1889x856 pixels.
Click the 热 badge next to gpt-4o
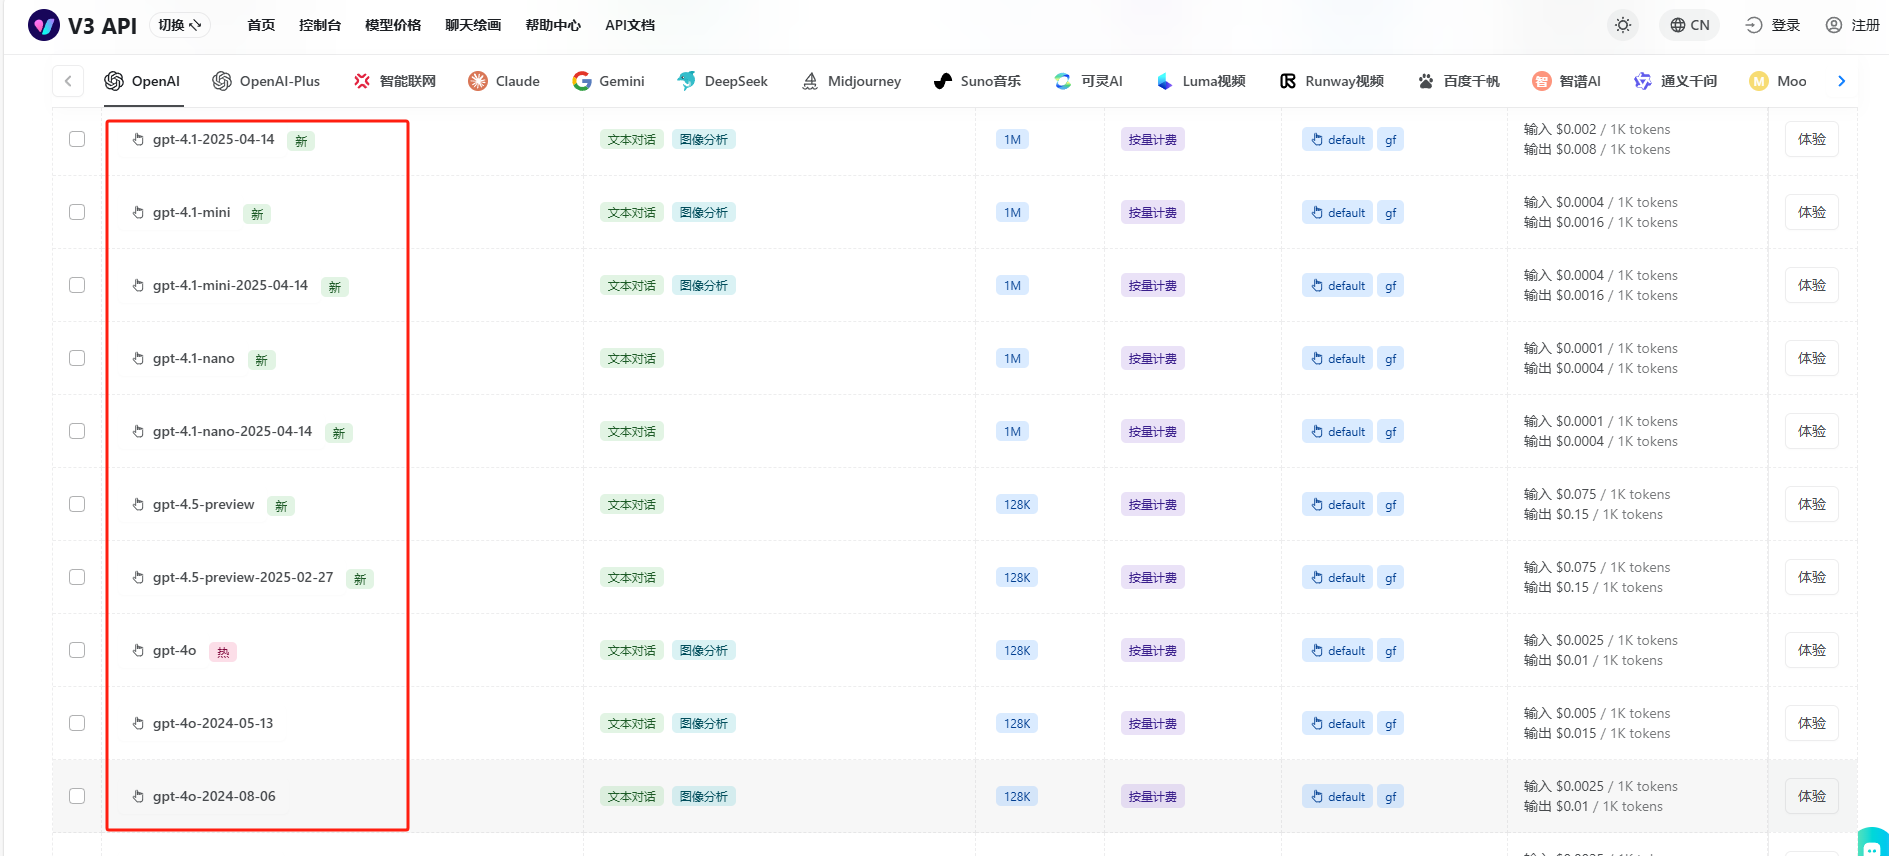(x=223, y=652)
